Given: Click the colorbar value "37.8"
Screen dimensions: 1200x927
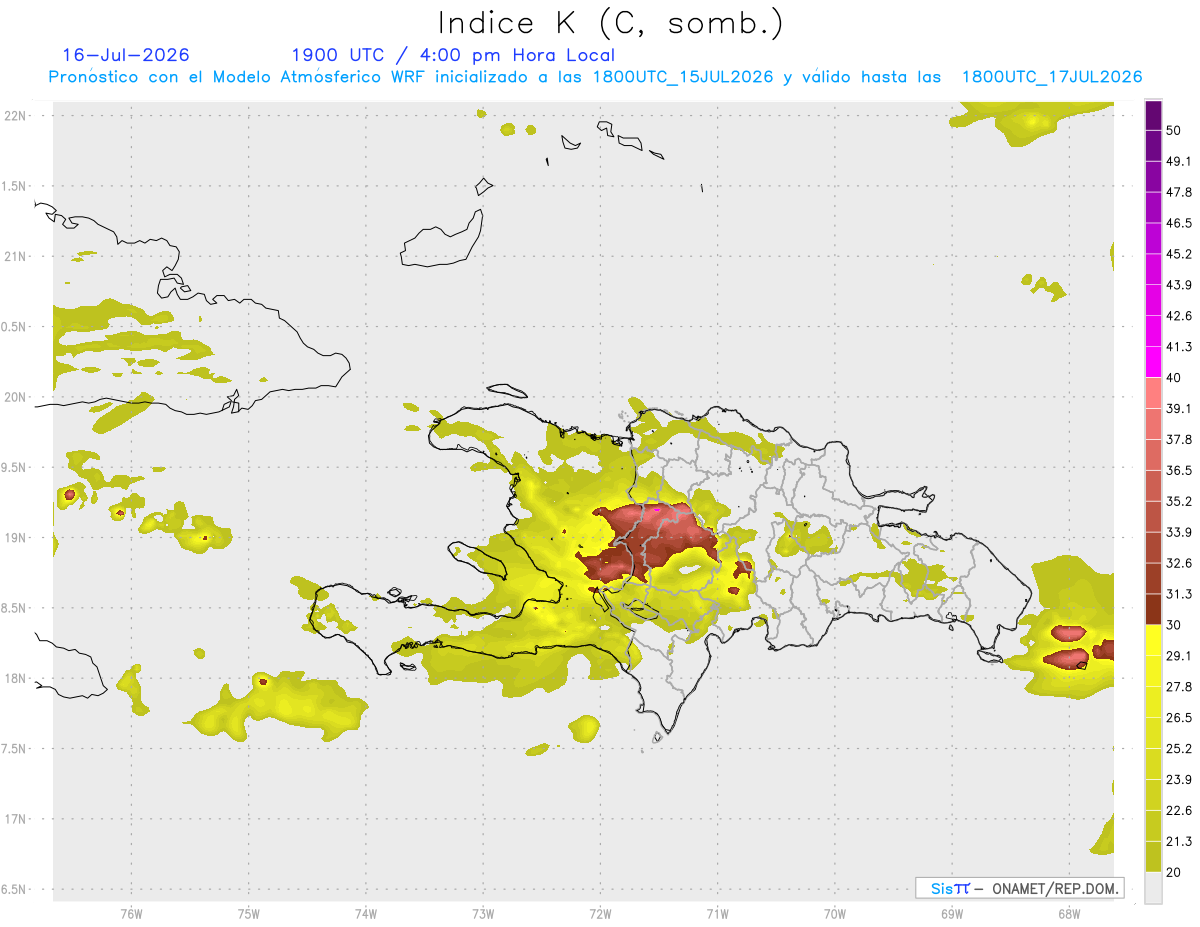Looking at the screenshot, I should [1179, 439].
